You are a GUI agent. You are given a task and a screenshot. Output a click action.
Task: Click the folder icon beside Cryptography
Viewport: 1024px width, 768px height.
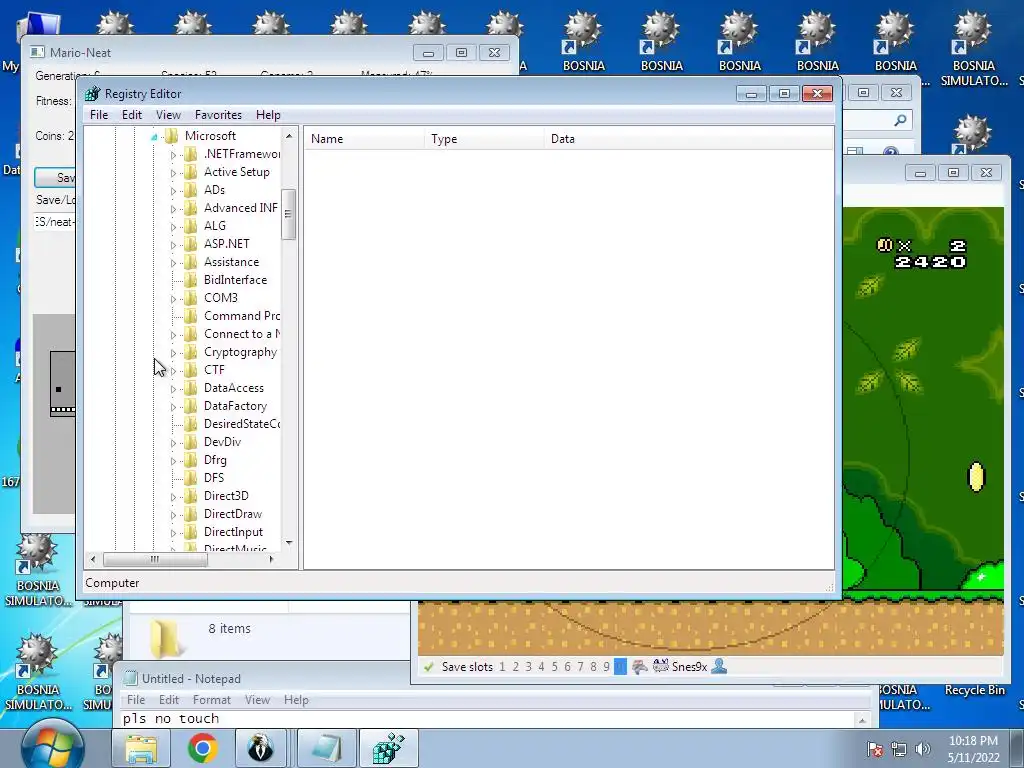point(191,352)
